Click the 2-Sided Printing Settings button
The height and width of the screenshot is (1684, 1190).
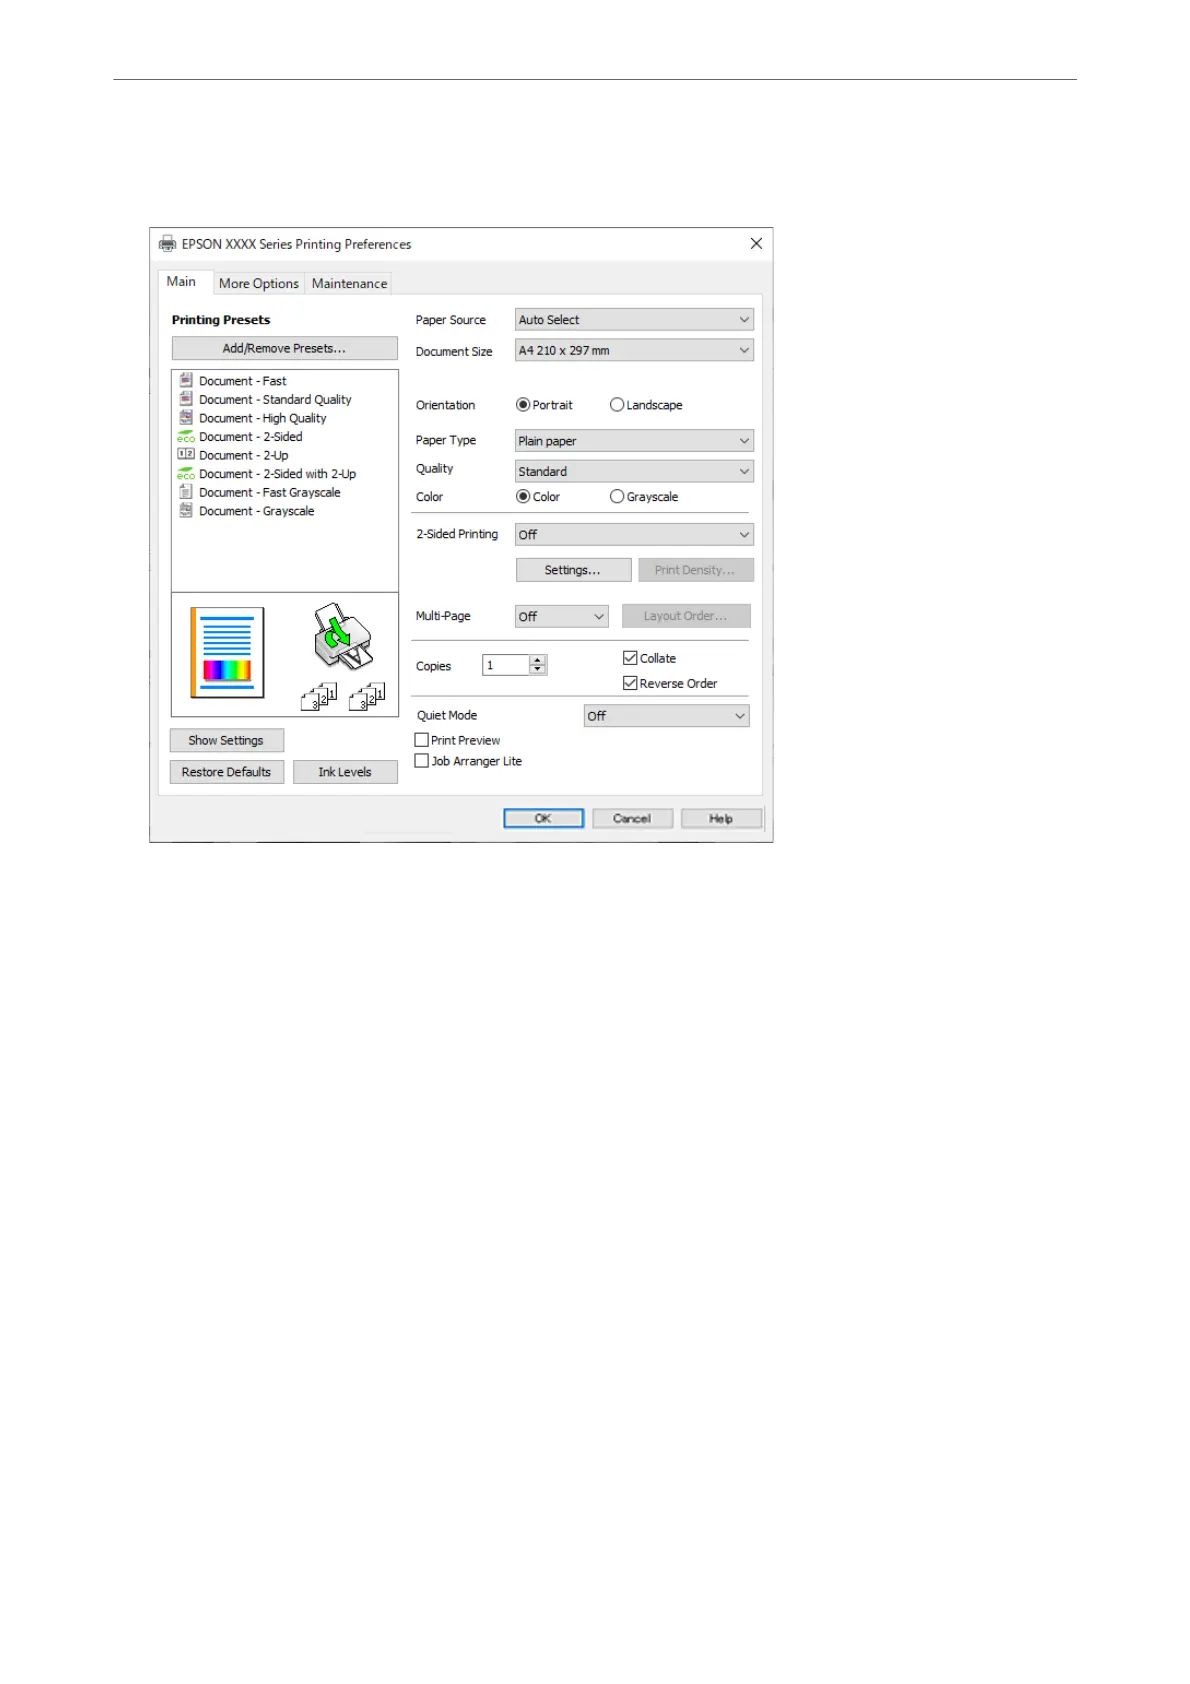point(573,570)
